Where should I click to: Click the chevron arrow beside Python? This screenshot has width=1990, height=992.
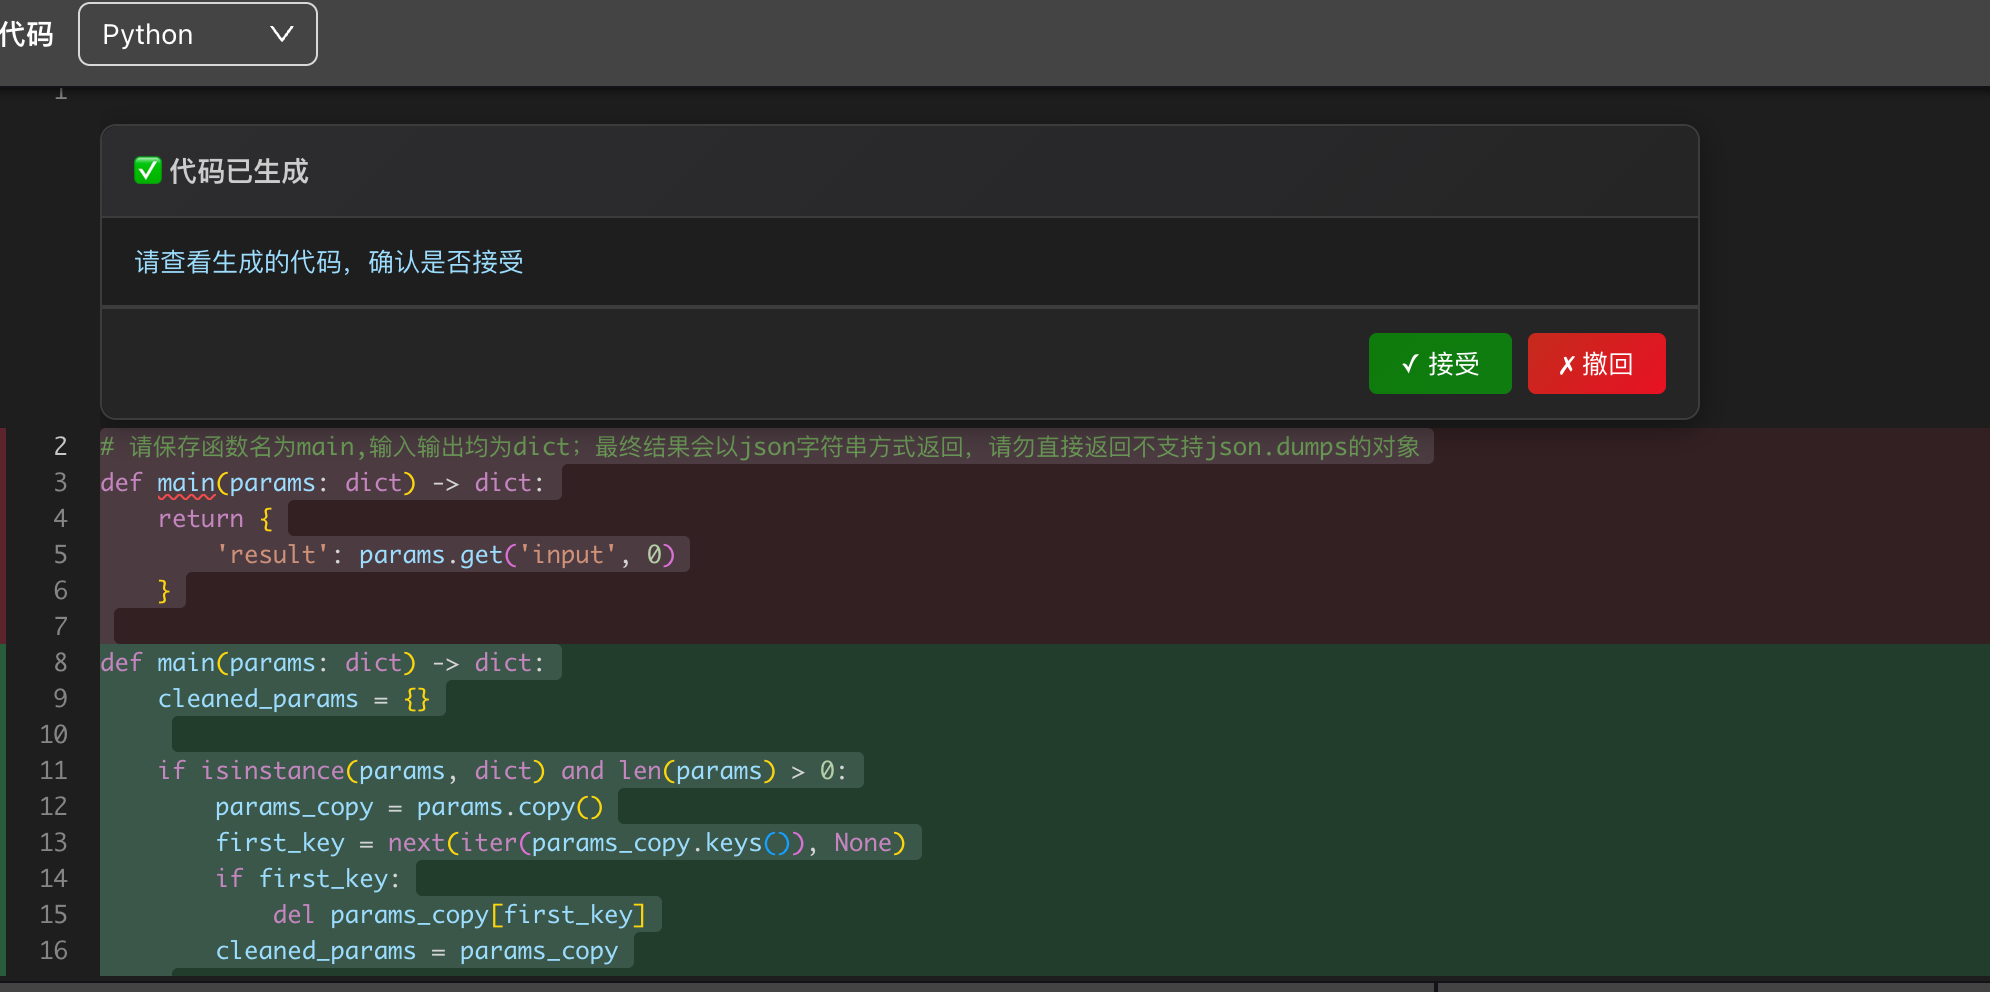click(282, 35)
